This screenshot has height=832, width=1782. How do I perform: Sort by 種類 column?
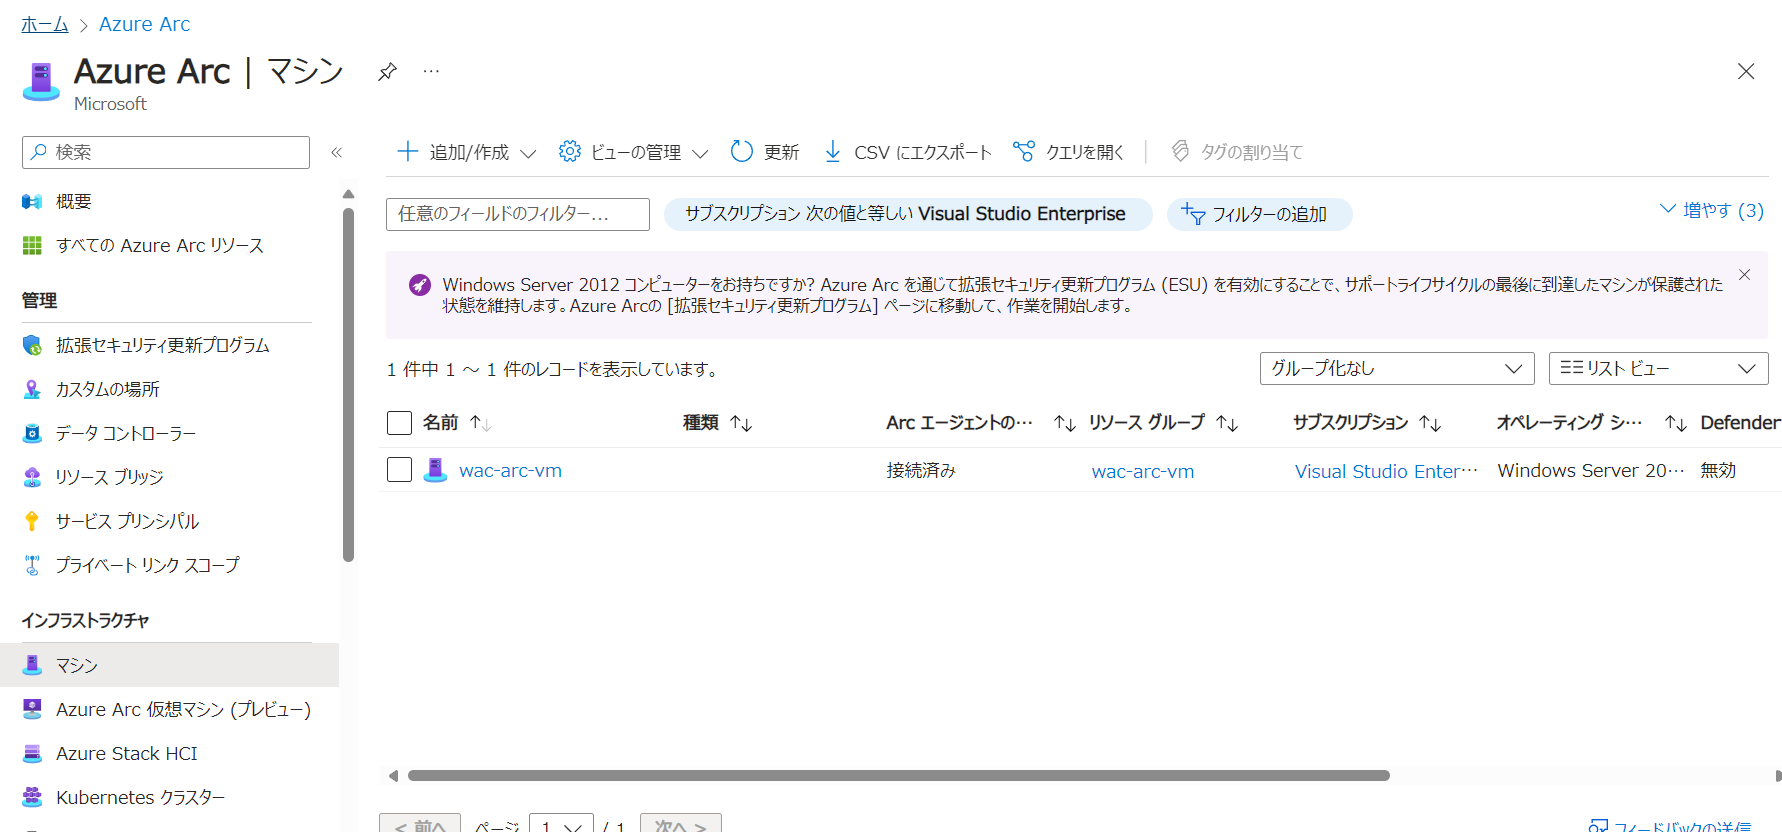click(x=717, y=423)
